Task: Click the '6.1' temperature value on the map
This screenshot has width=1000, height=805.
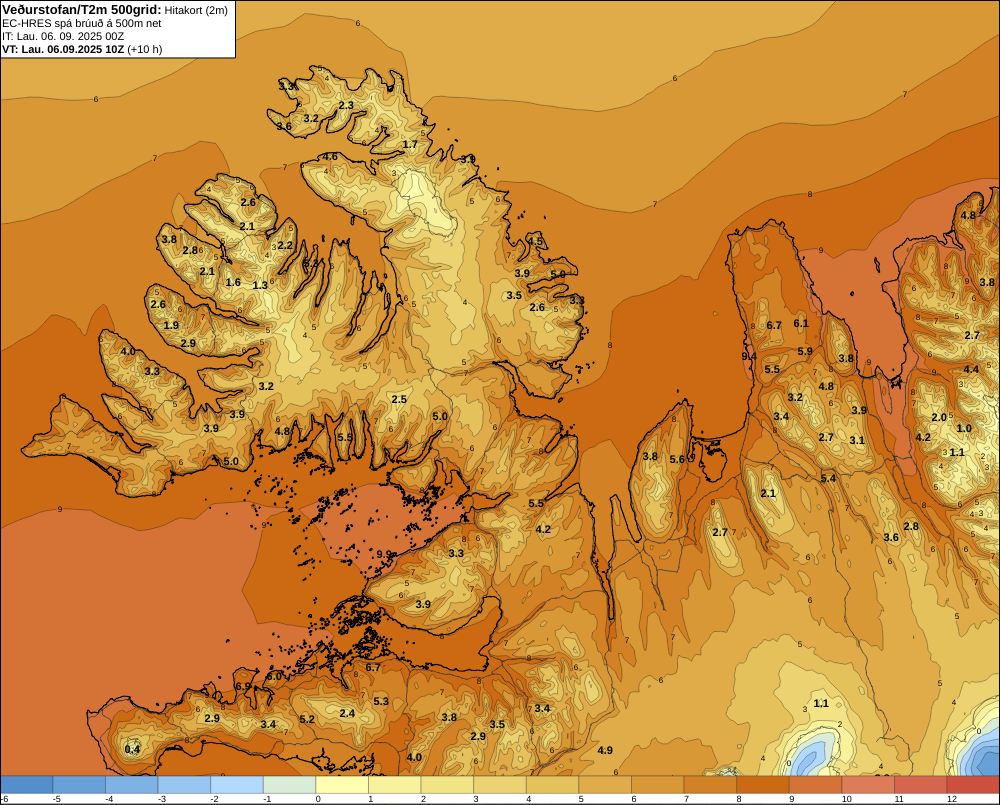Action: pyautogui.click(x=801, y=323)
